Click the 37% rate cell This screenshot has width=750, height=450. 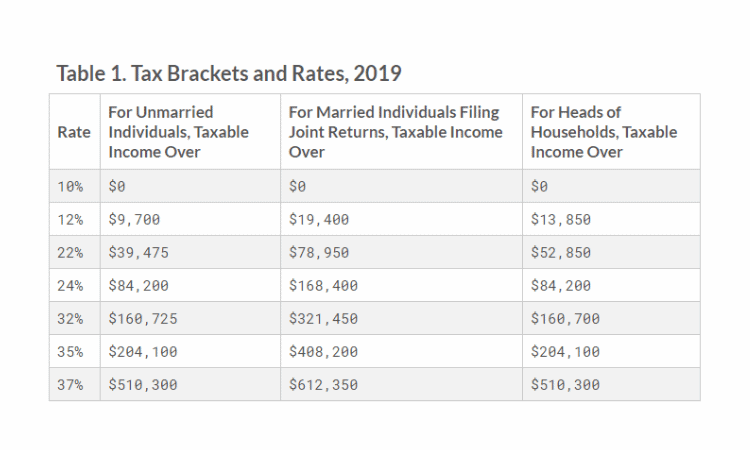tap(73, 384)
